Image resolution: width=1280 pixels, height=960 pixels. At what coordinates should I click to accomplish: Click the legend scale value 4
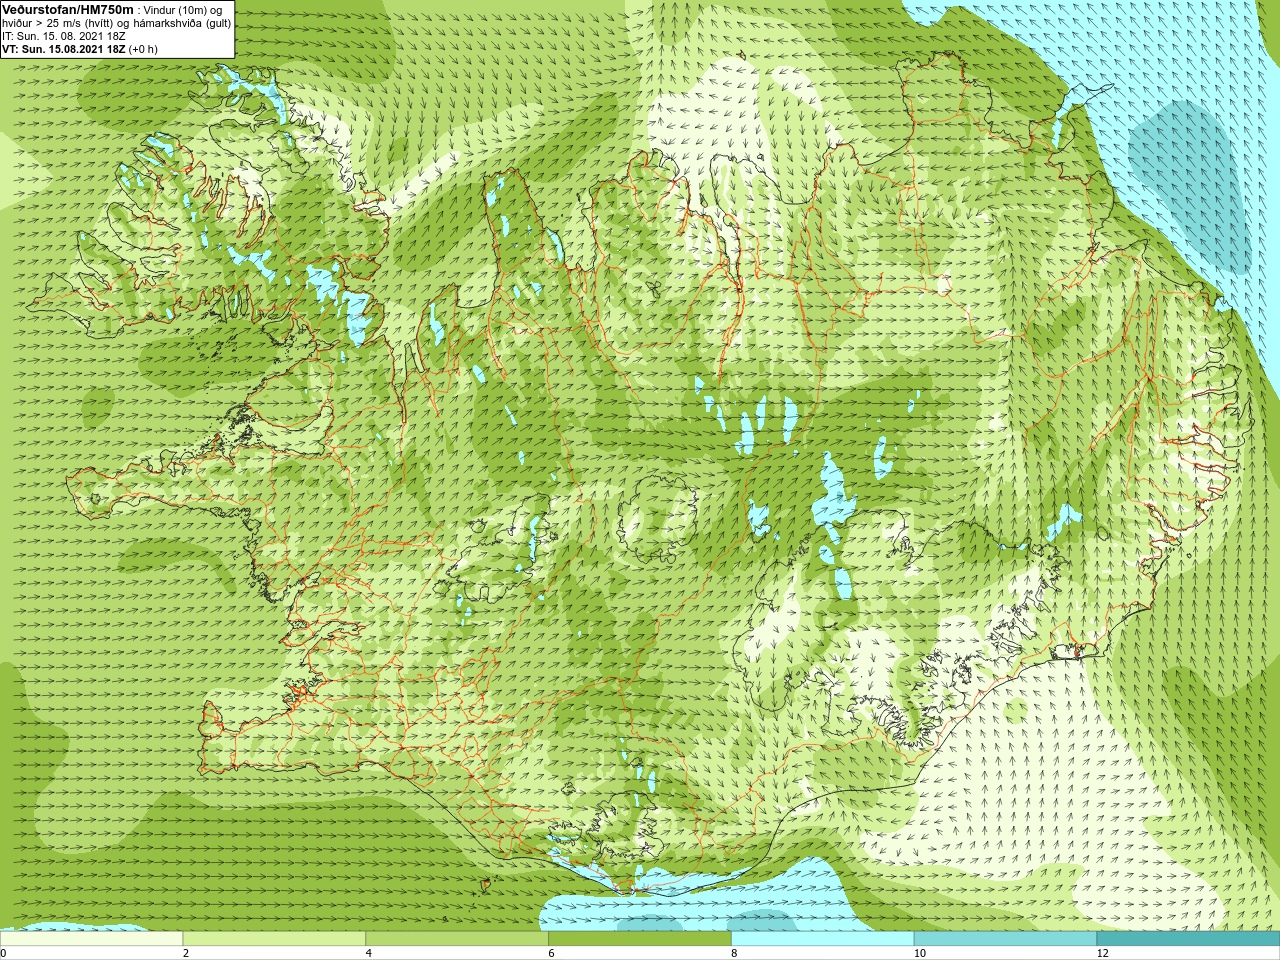(x=369, y=953)
